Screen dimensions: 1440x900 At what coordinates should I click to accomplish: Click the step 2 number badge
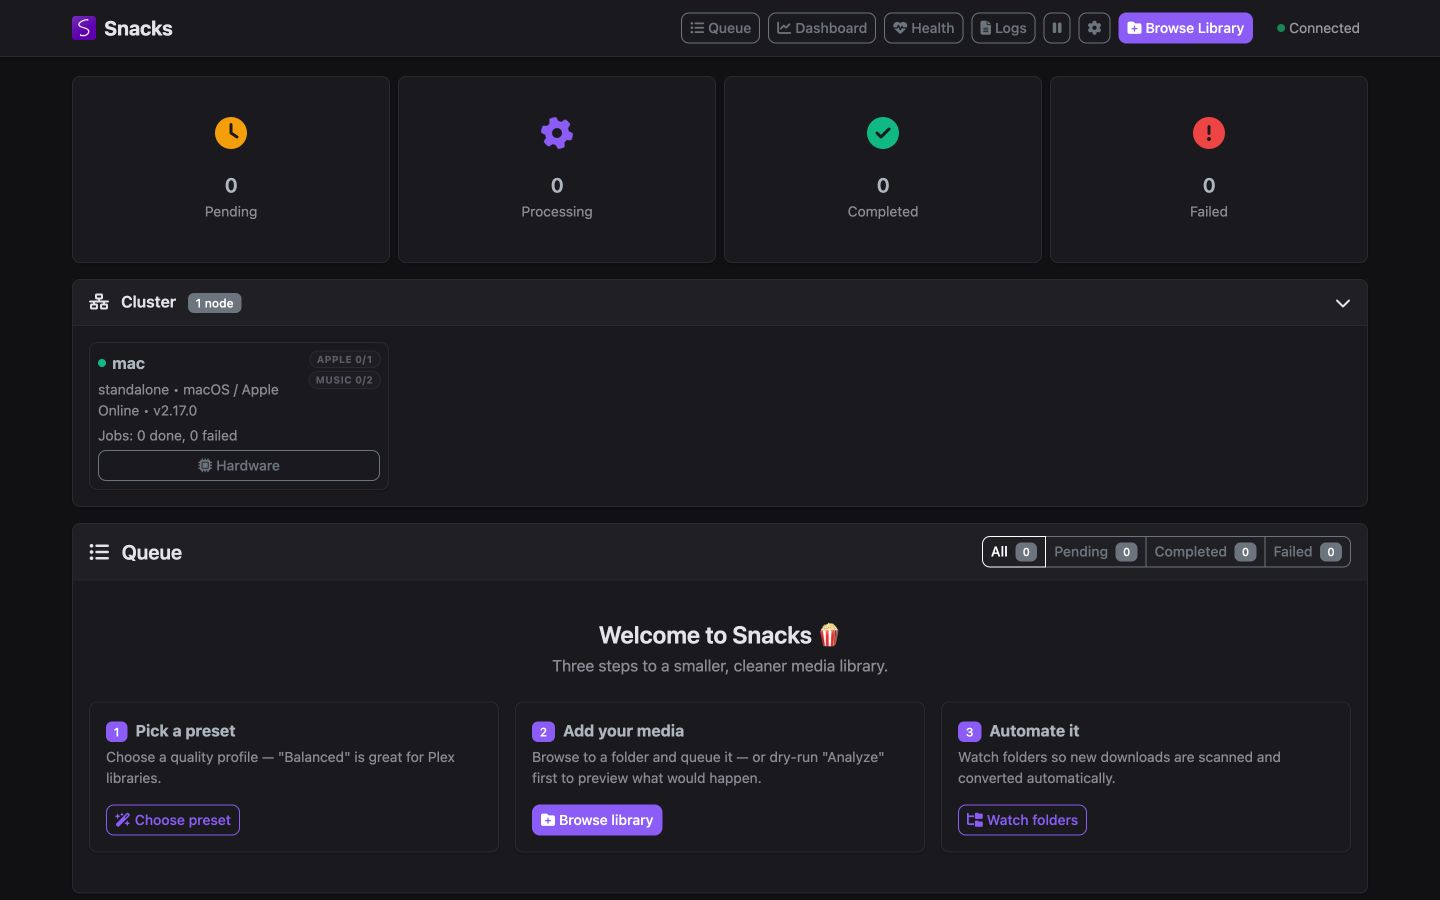(543, 732)
